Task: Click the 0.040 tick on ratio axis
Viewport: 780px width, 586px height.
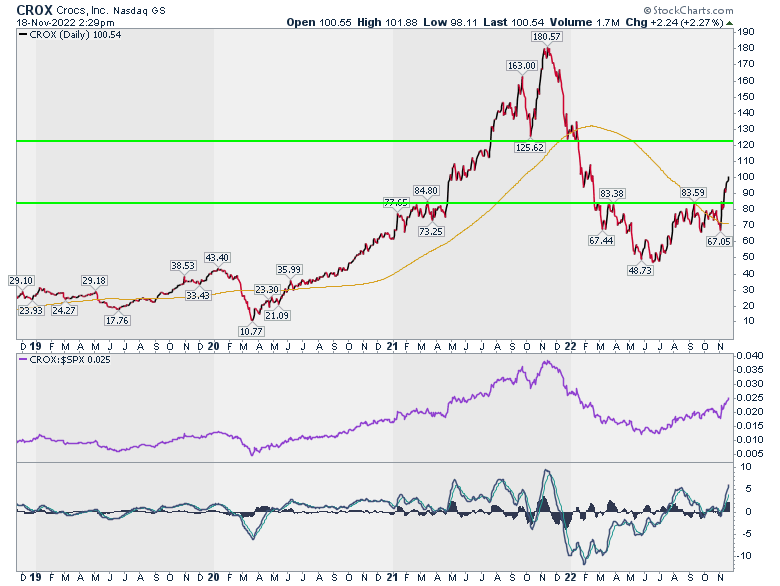Action: pyautogui.click(x=750, y=356)
